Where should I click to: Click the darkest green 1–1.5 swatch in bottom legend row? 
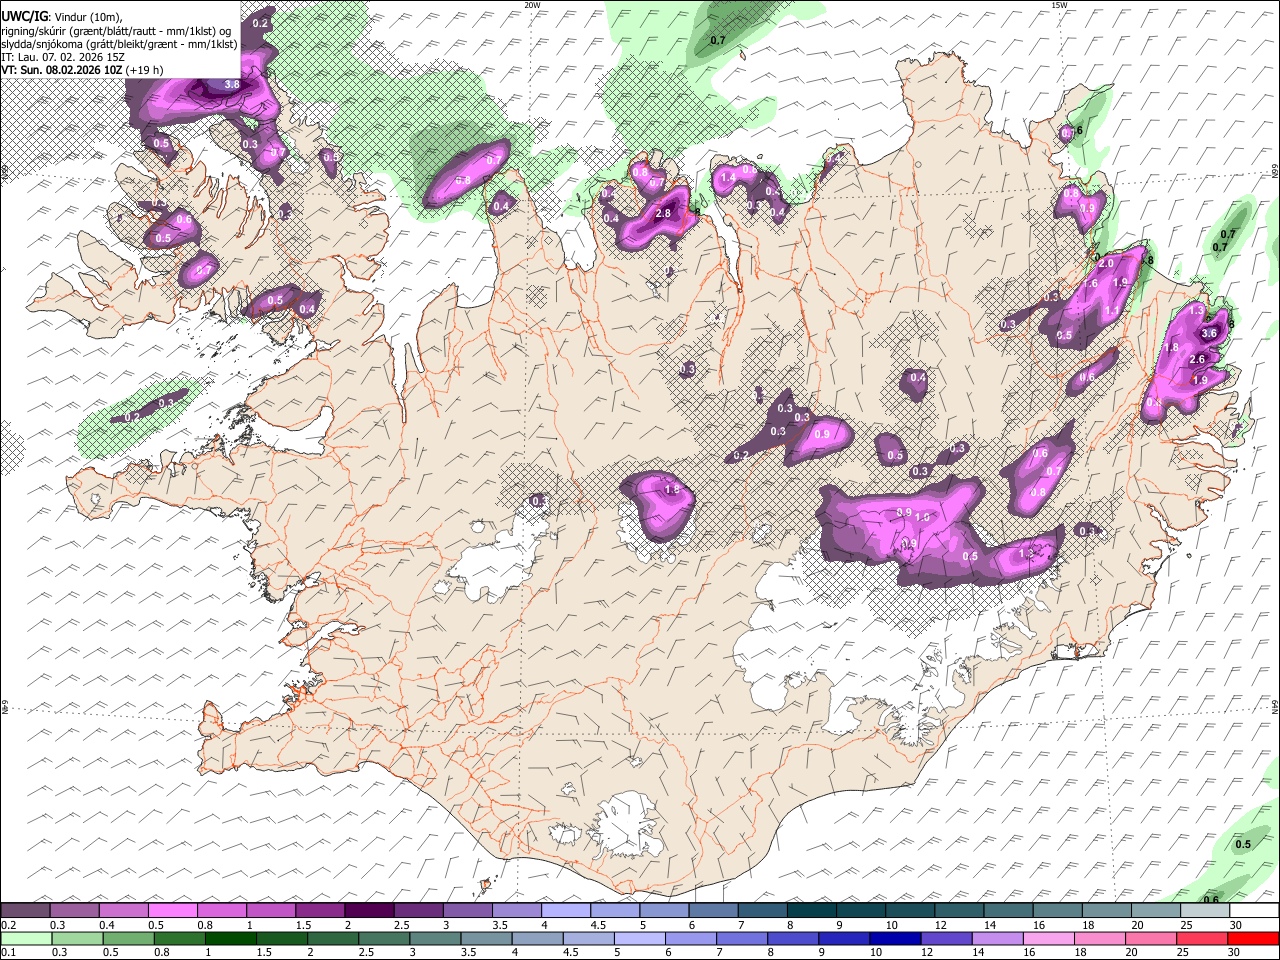pyautogui.click(x=231, y=938)
